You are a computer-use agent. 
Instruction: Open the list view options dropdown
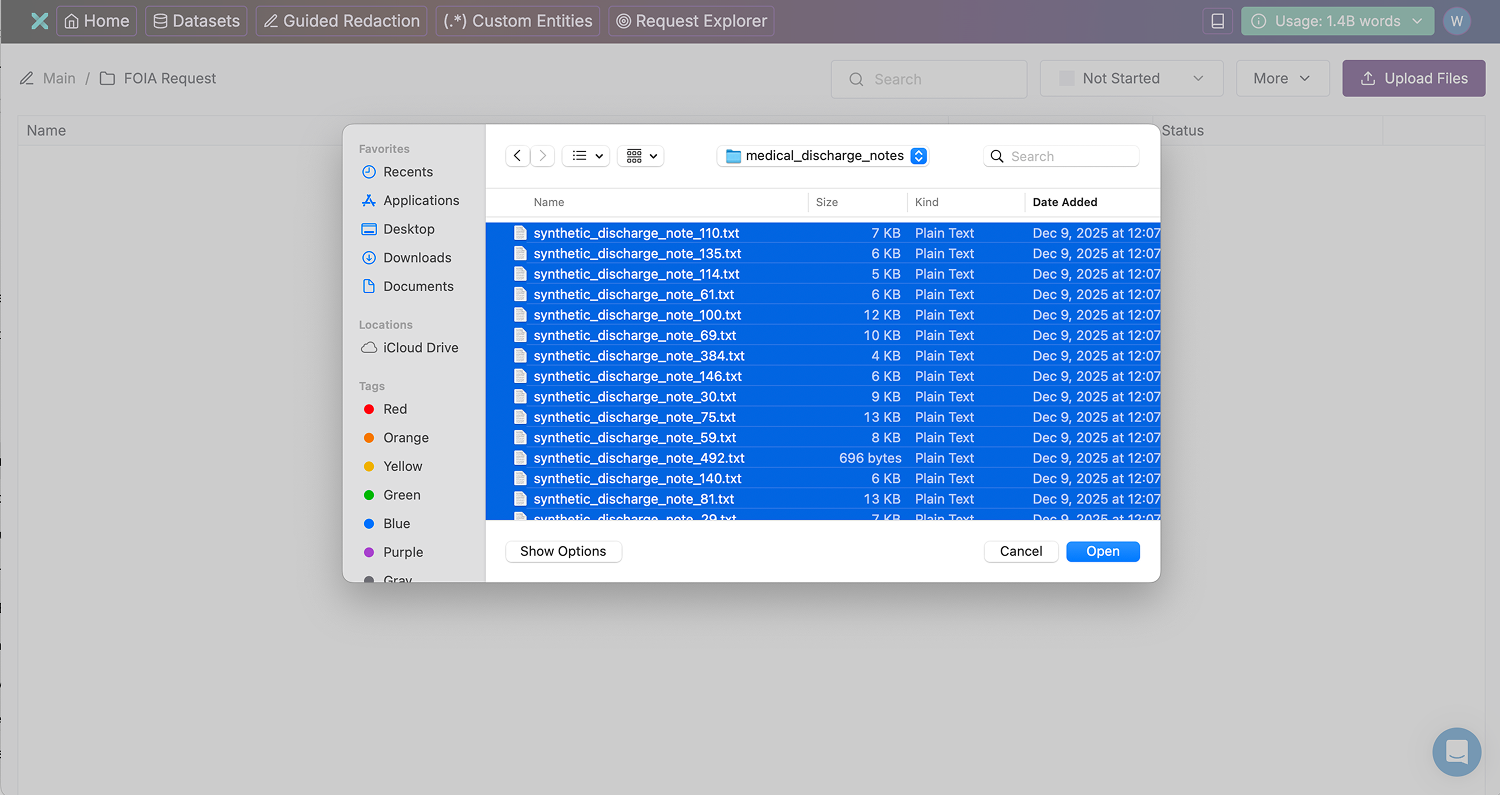tap(586, 156)
